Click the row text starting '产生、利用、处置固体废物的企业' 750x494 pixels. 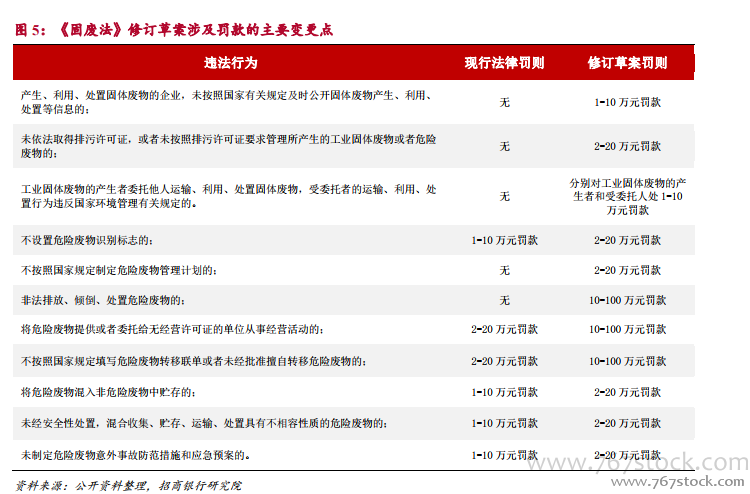tap(228, 102)
